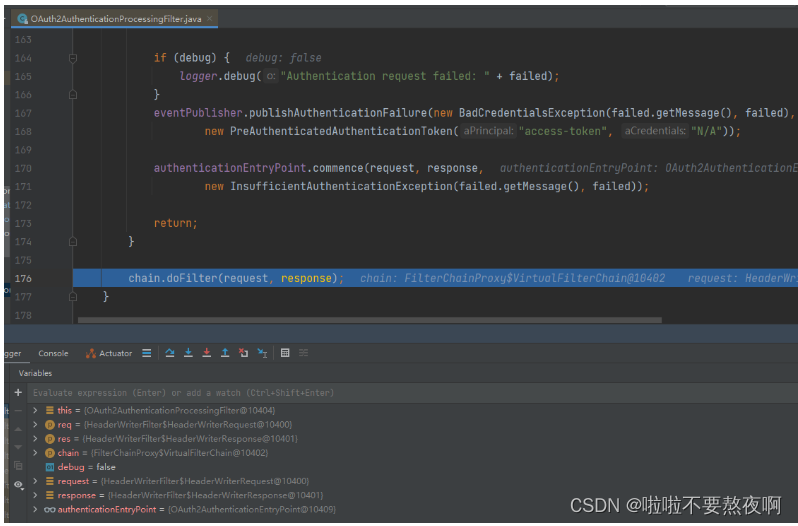The image size is (798, 526).
Task: Switch to the Console tab
Action: (x=53, y=353)
